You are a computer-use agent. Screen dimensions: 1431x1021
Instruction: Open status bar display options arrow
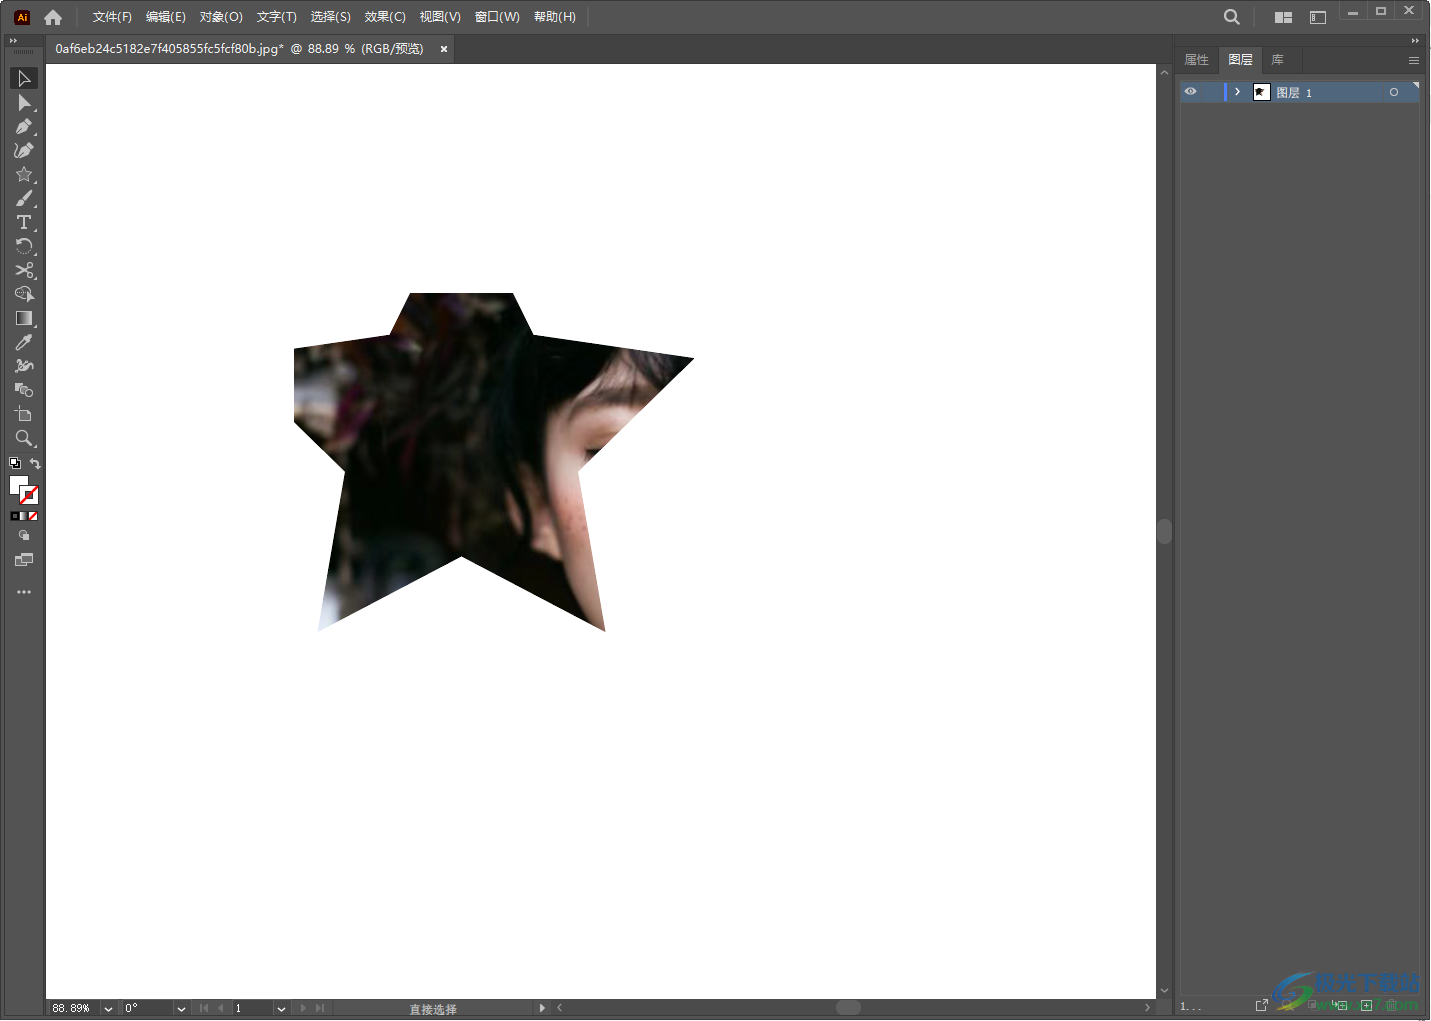point(542,1008)
